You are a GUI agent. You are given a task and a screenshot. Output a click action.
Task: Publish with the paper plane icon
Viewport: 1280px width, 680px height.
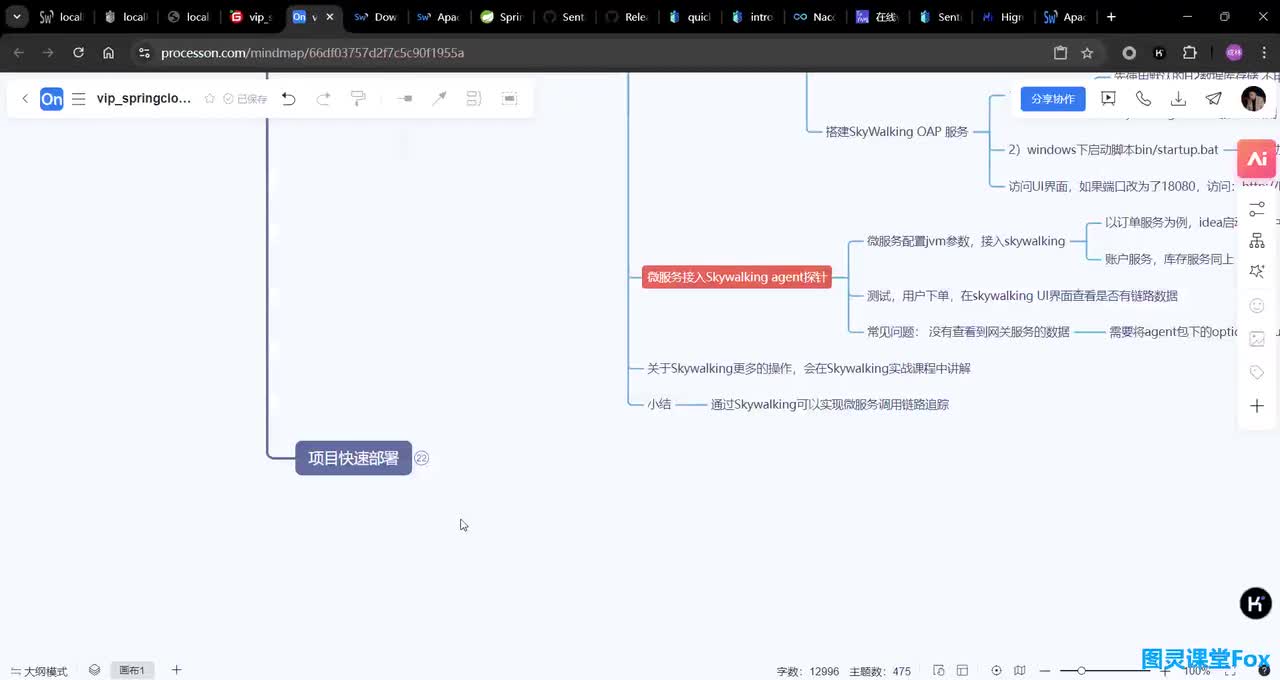1213,98
